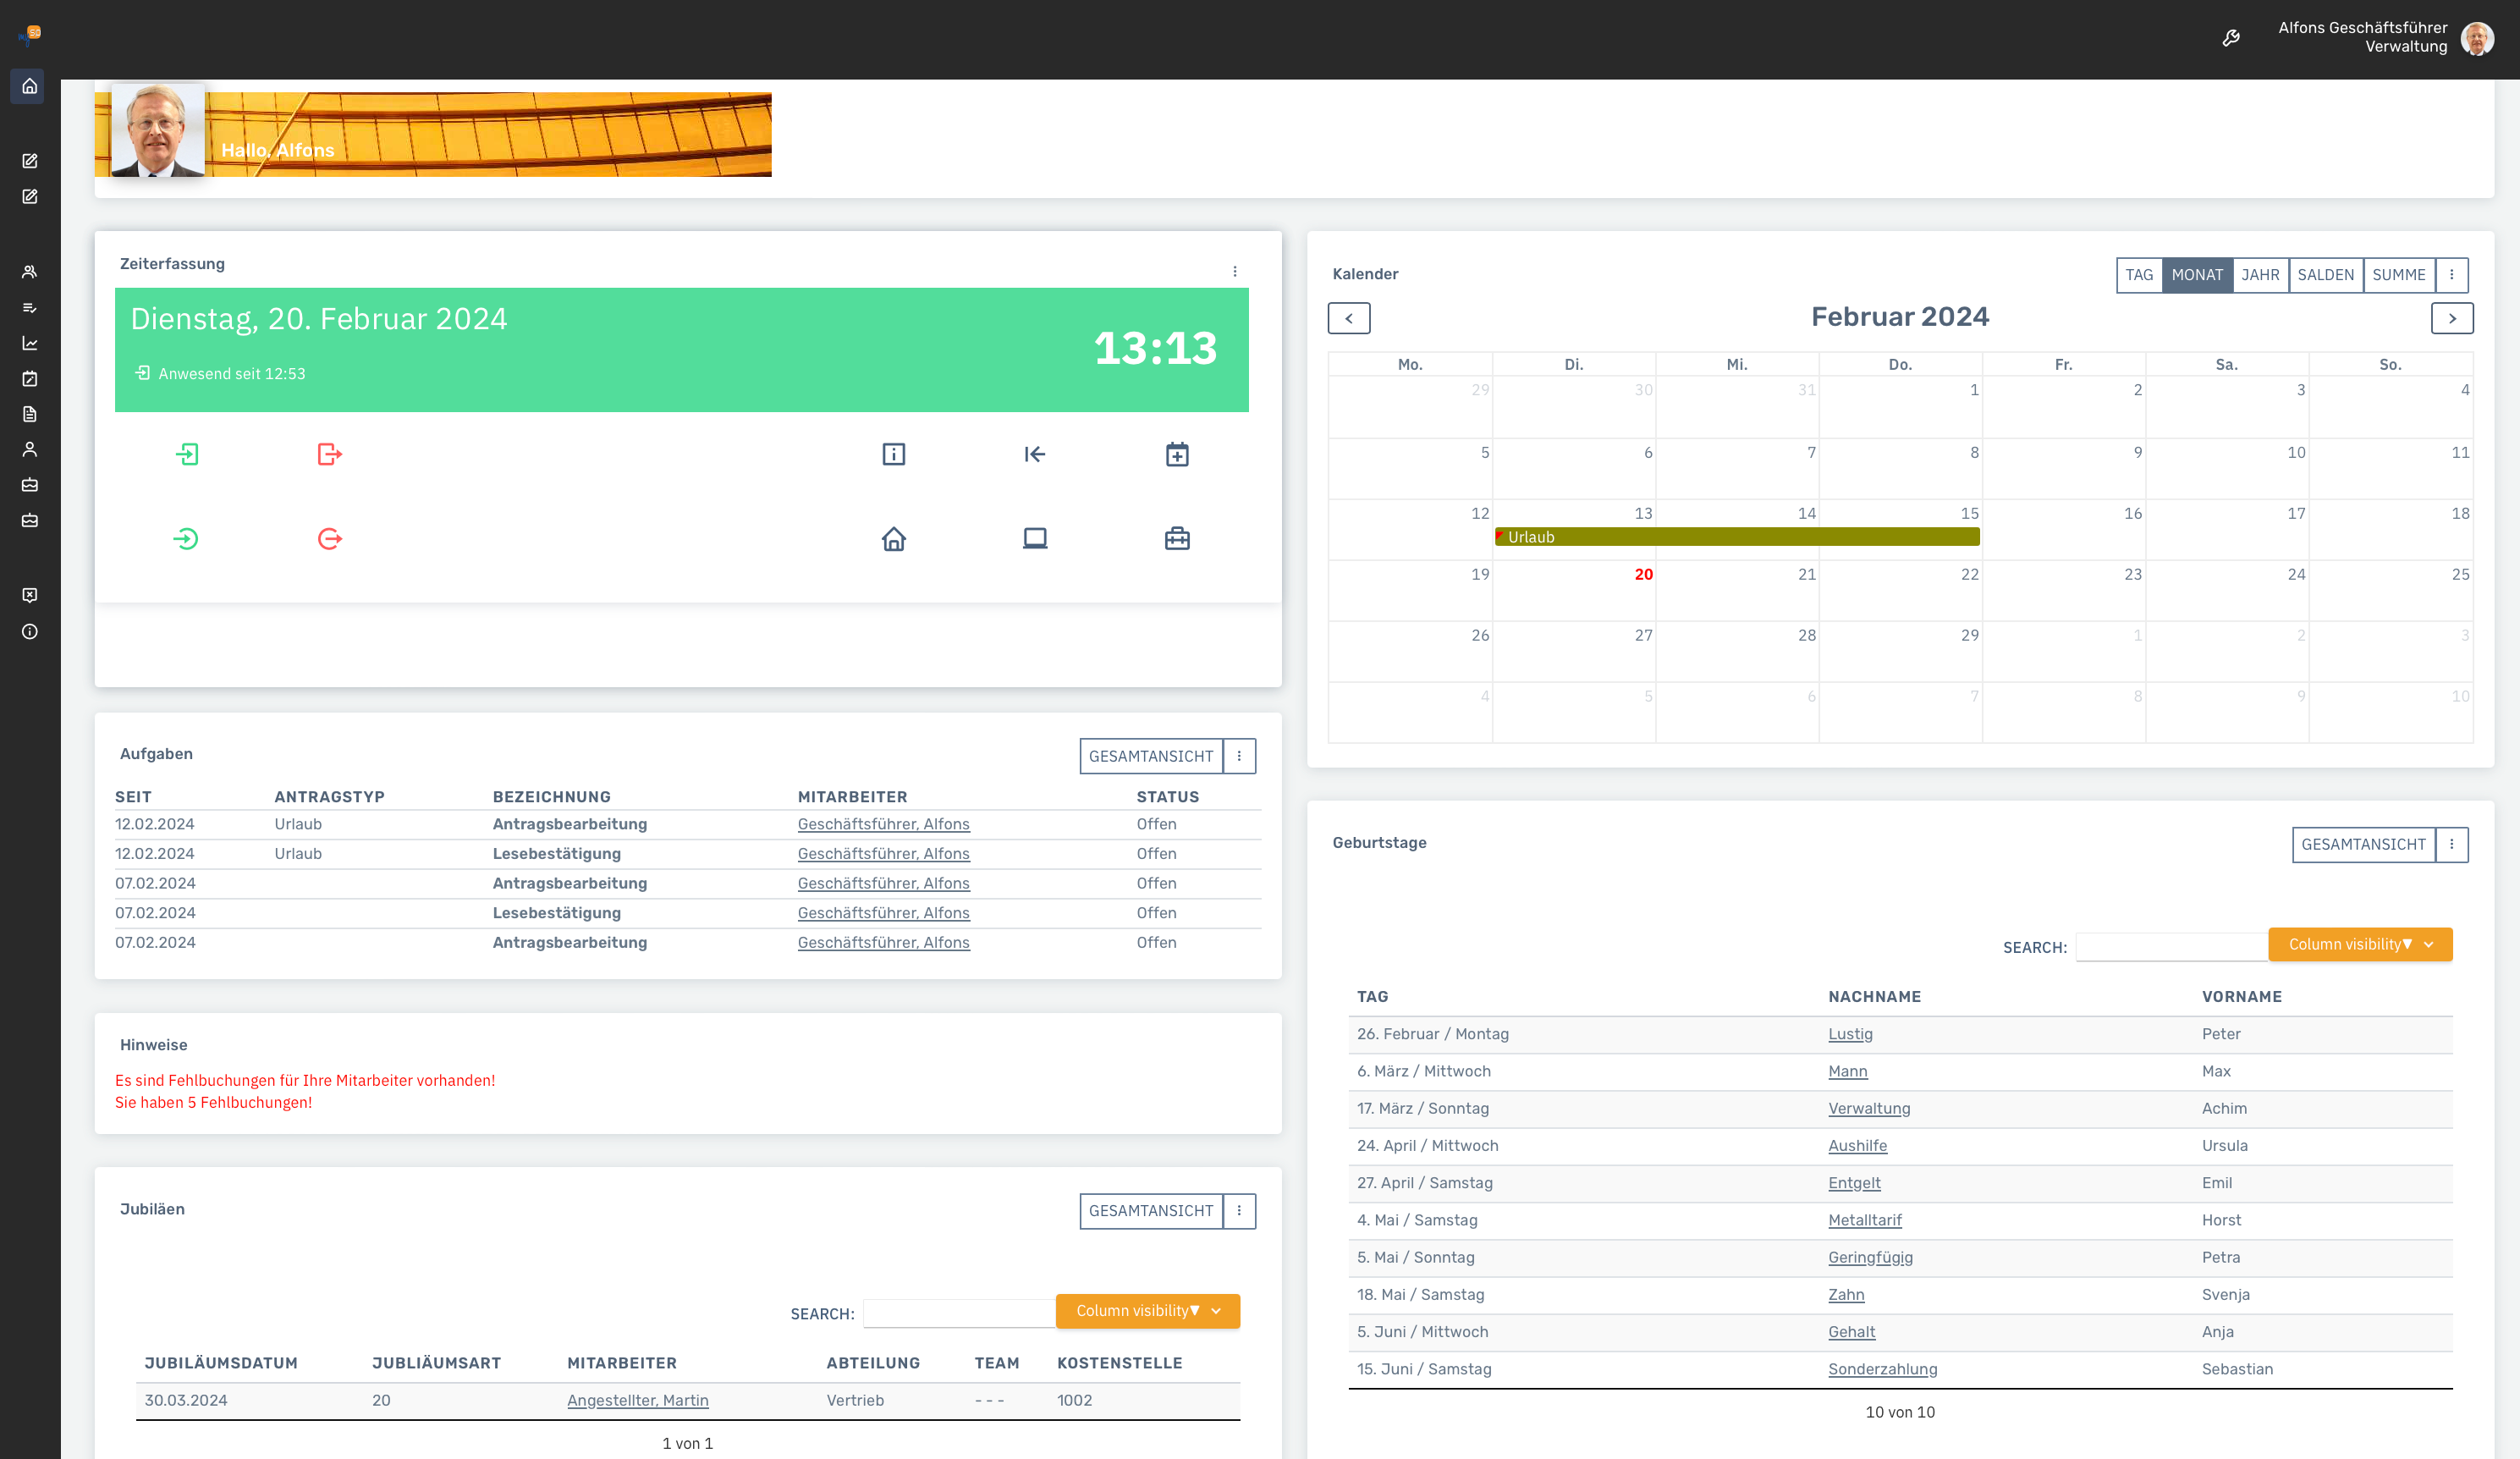Open the Kalender three-dot options menu
Viewport: 2520px width, 1459px height.
click(x=2451, y=274)
